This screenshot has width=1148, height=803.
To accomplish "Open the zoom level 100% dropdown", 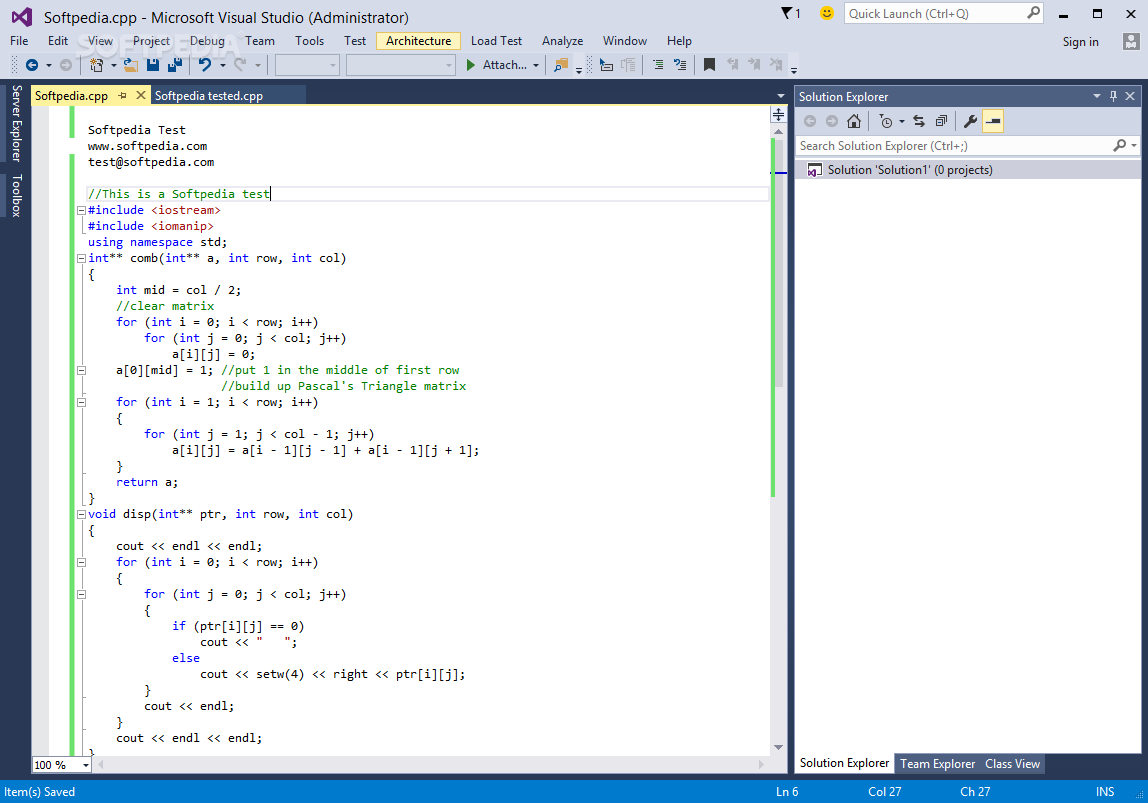I will pos(85,765).
